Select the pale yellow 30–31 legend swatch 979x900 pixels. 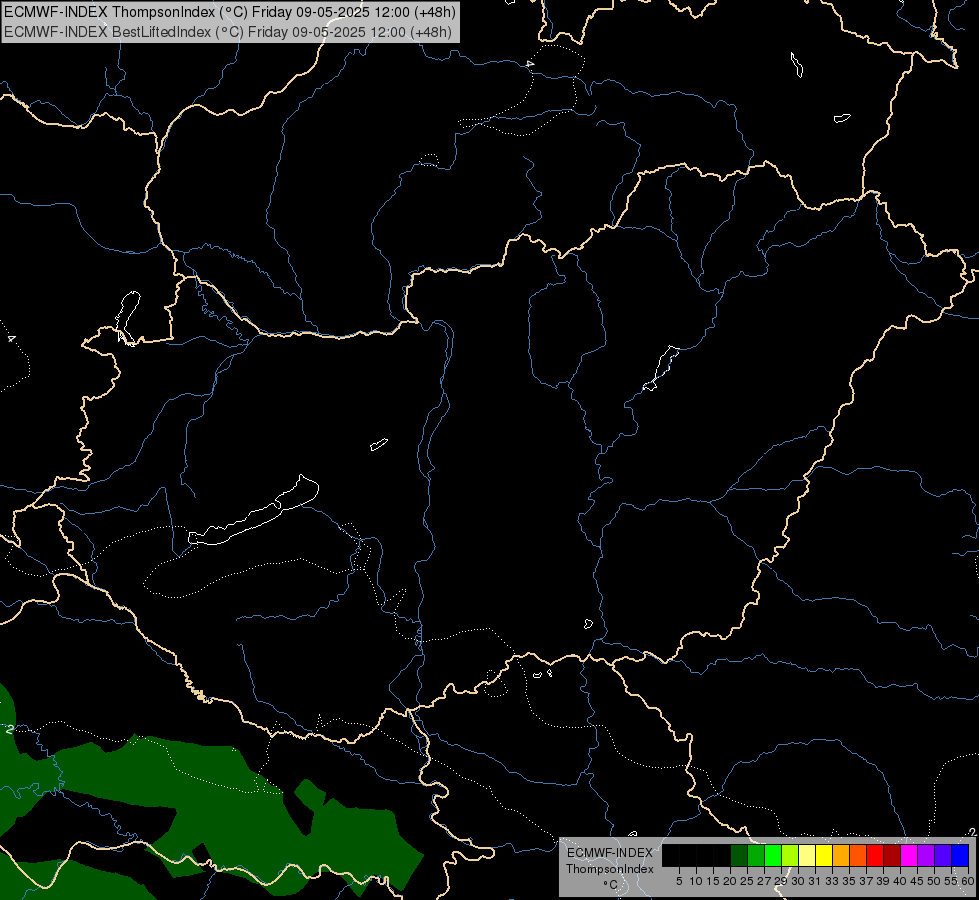(x=807, y=855)
